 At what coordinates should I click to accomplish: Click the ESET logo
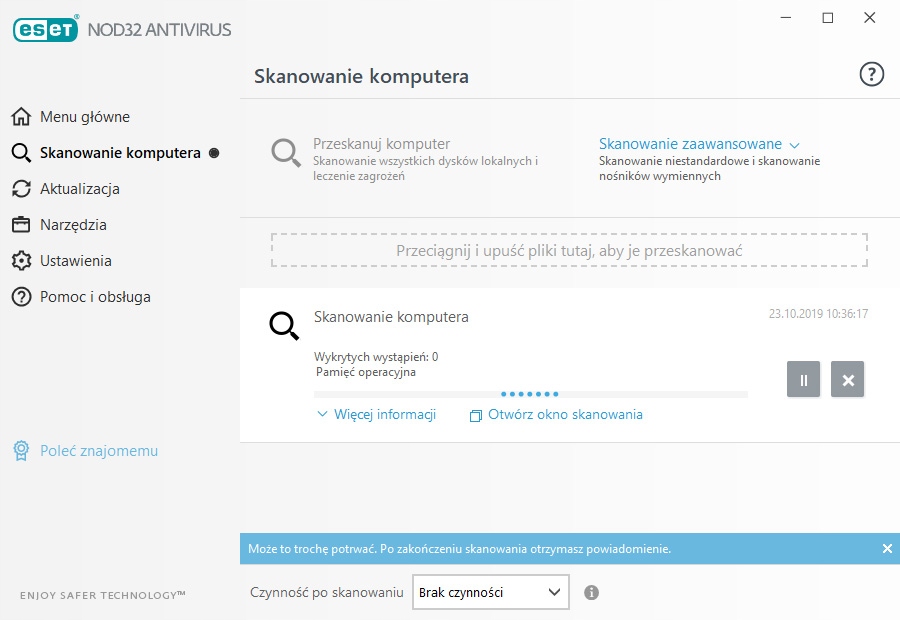tap(46, 29)
